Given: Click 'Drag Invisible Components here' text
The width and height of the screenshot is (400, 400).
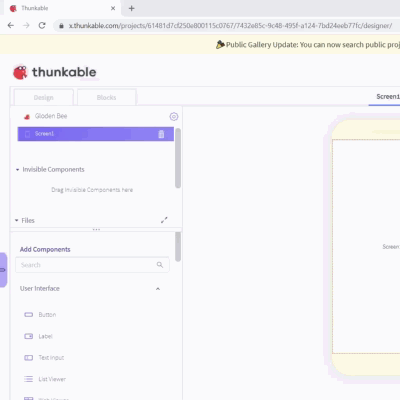Looking at the screenshot, I should (x=92, y=190).
